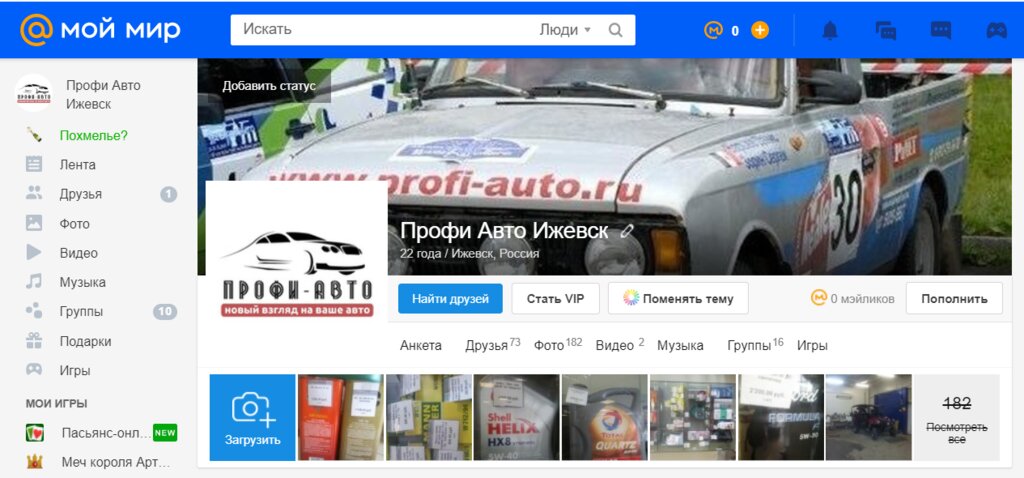Click Добавить статус on the cover
This screenshot has width=1024, height=478.
(x=269, y=86)
